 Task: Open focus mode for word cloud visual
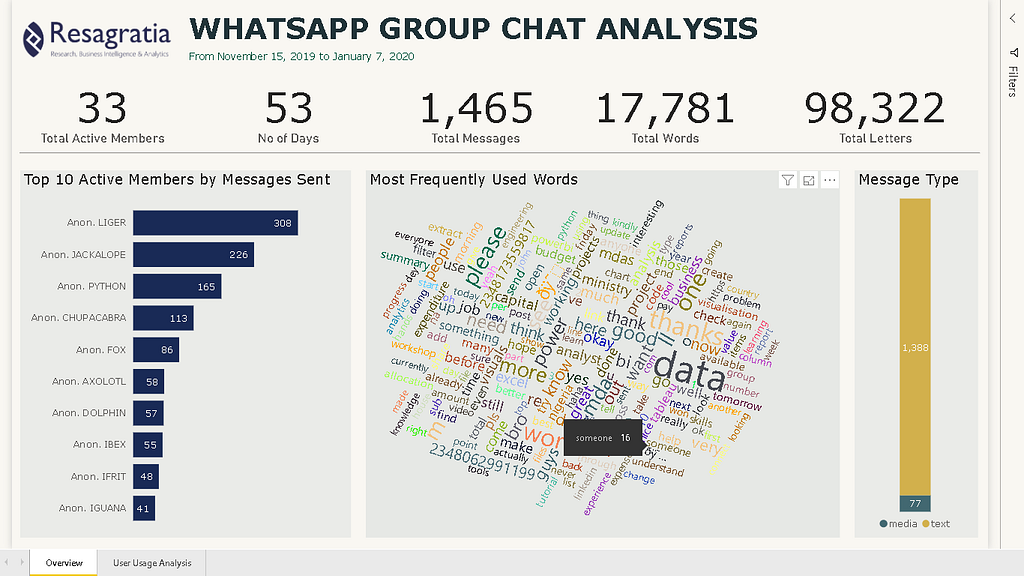click(808, 180)
